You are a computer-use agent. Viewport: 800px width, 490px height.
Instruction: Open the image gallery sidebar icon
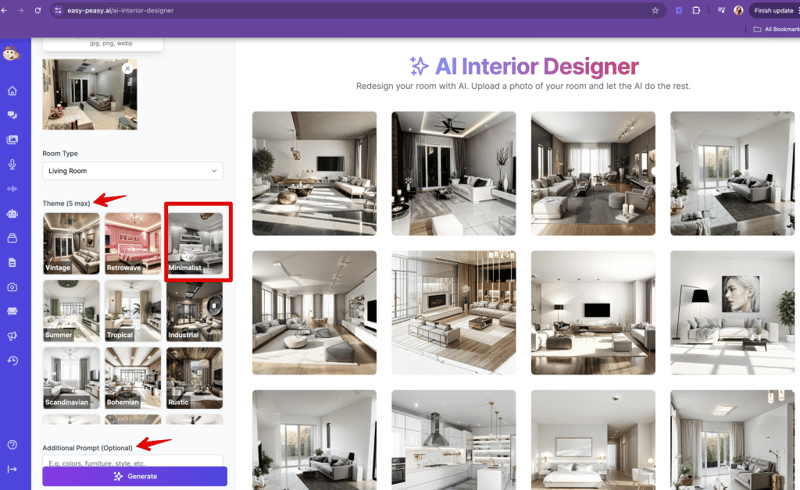pyautogui.click(x=13, y=140)
